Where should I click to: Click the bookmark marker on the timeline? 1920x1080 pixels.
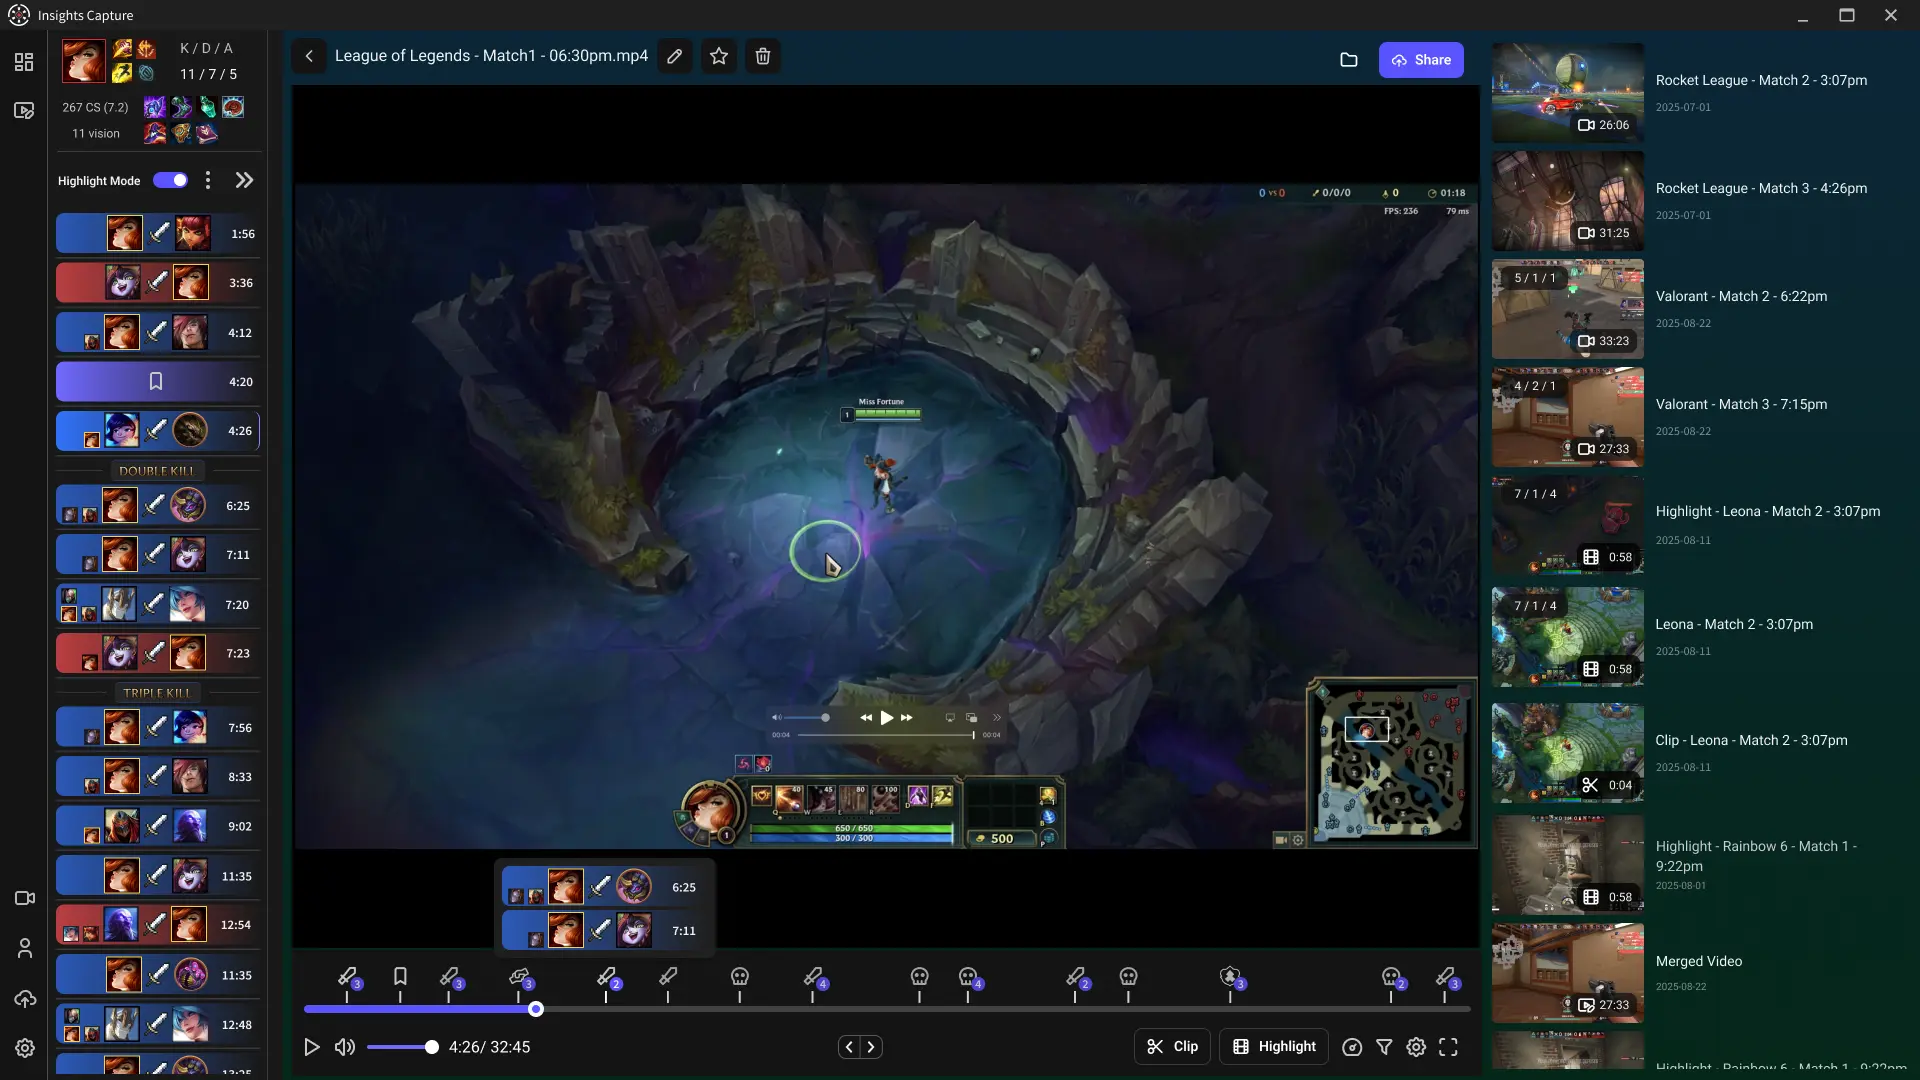[400, 976]
